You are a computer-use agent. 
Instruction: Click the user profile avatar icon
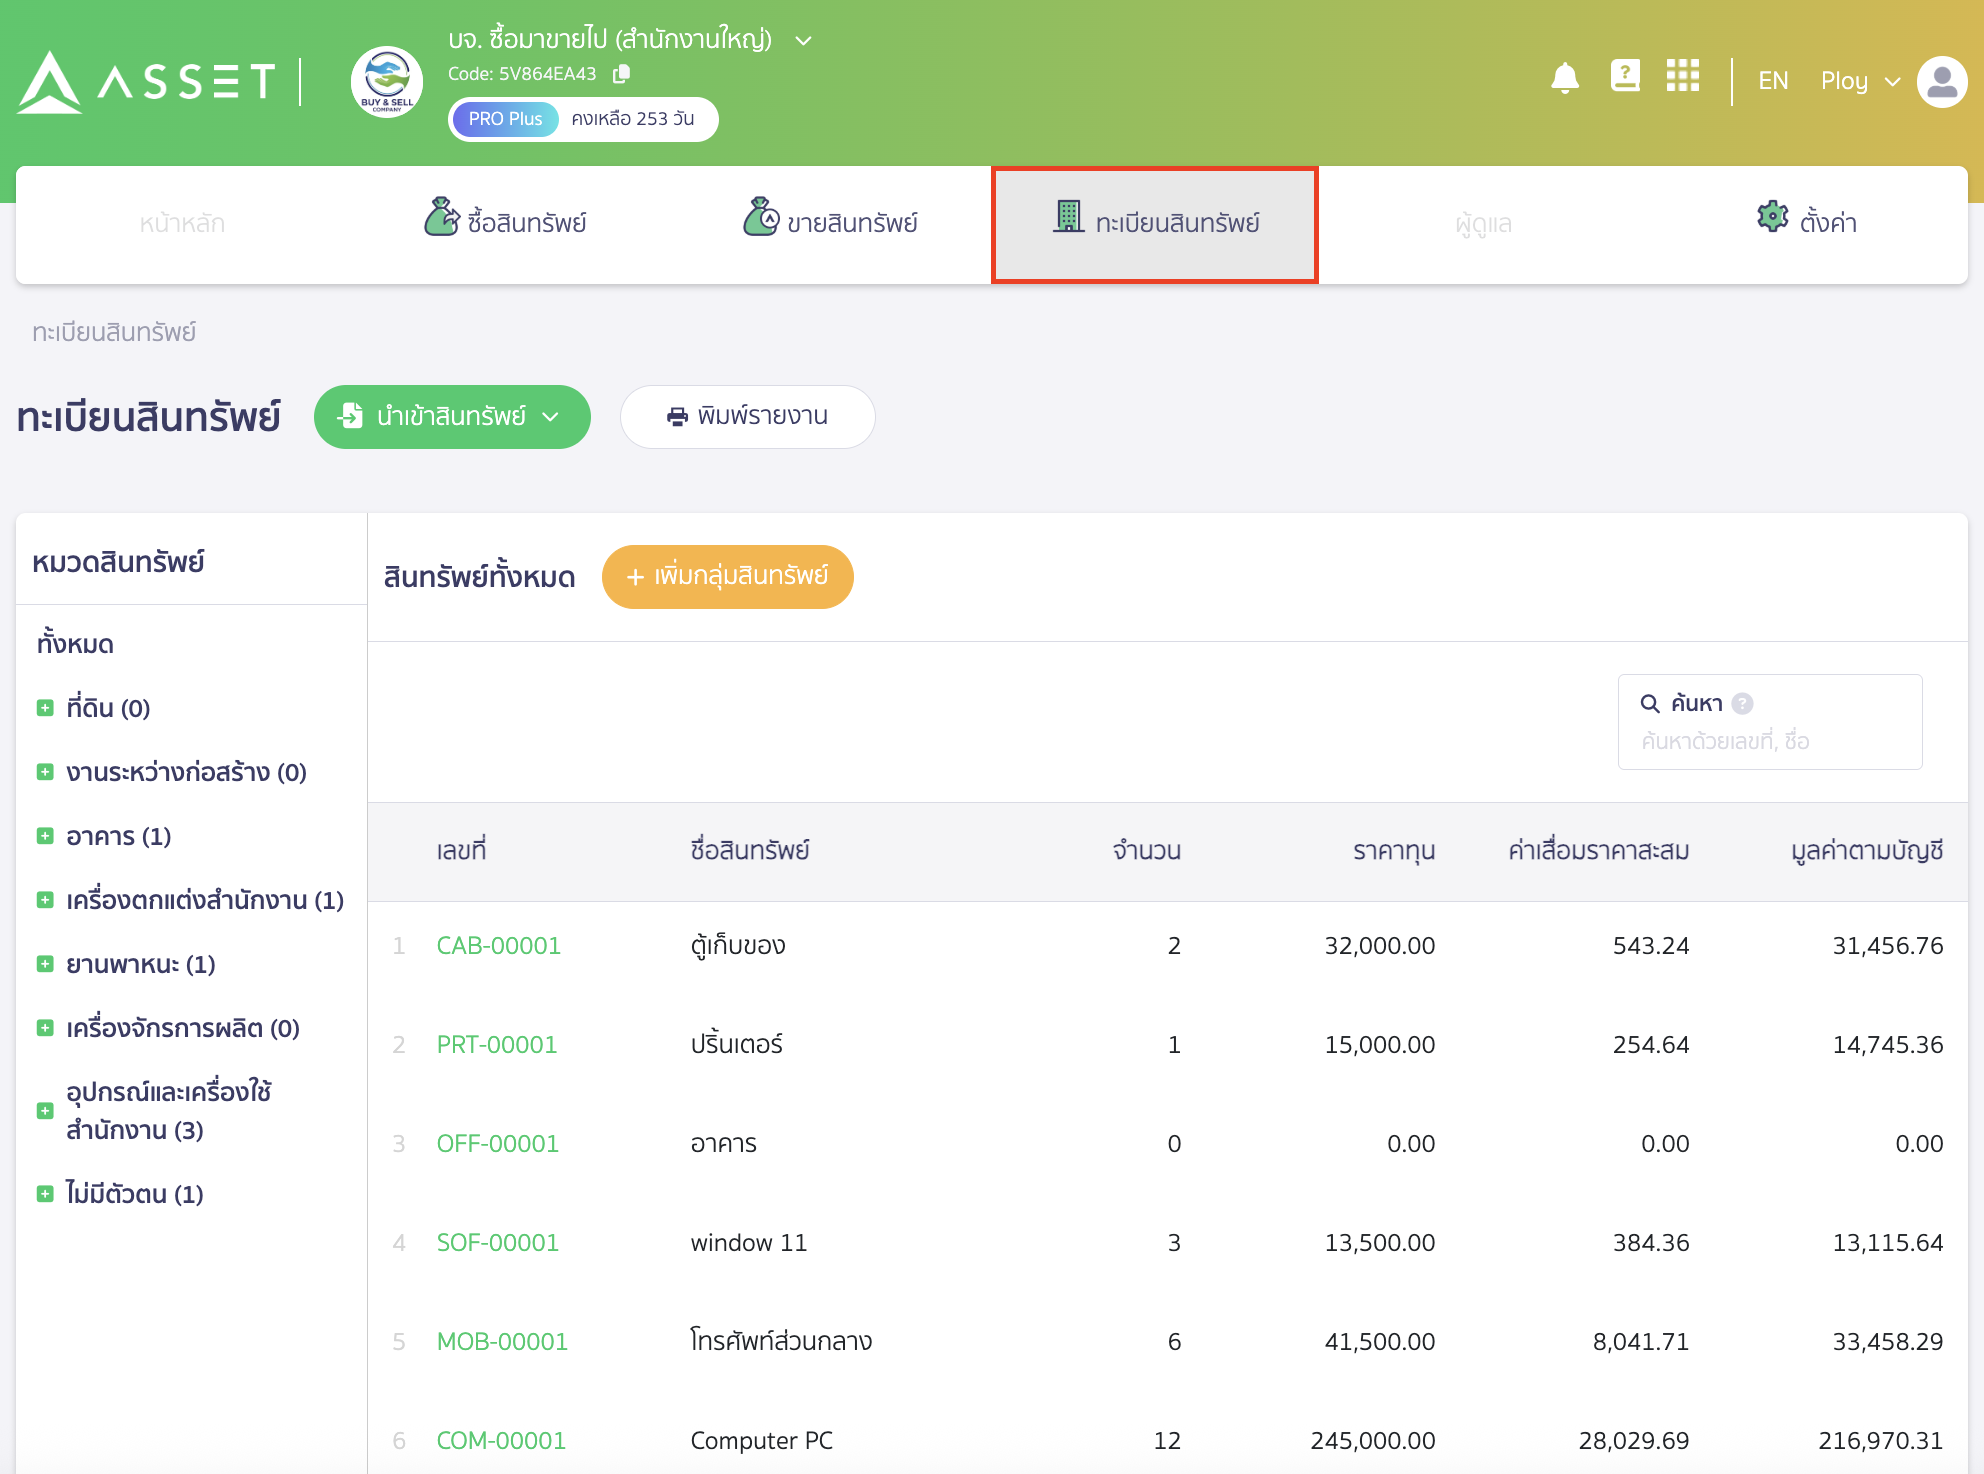click(1941, 82)
